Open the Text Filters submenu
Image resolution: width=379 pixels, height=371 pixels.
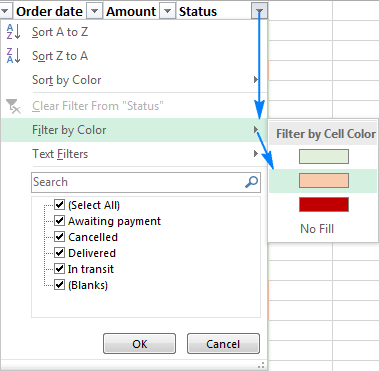(x=133, y=154)
